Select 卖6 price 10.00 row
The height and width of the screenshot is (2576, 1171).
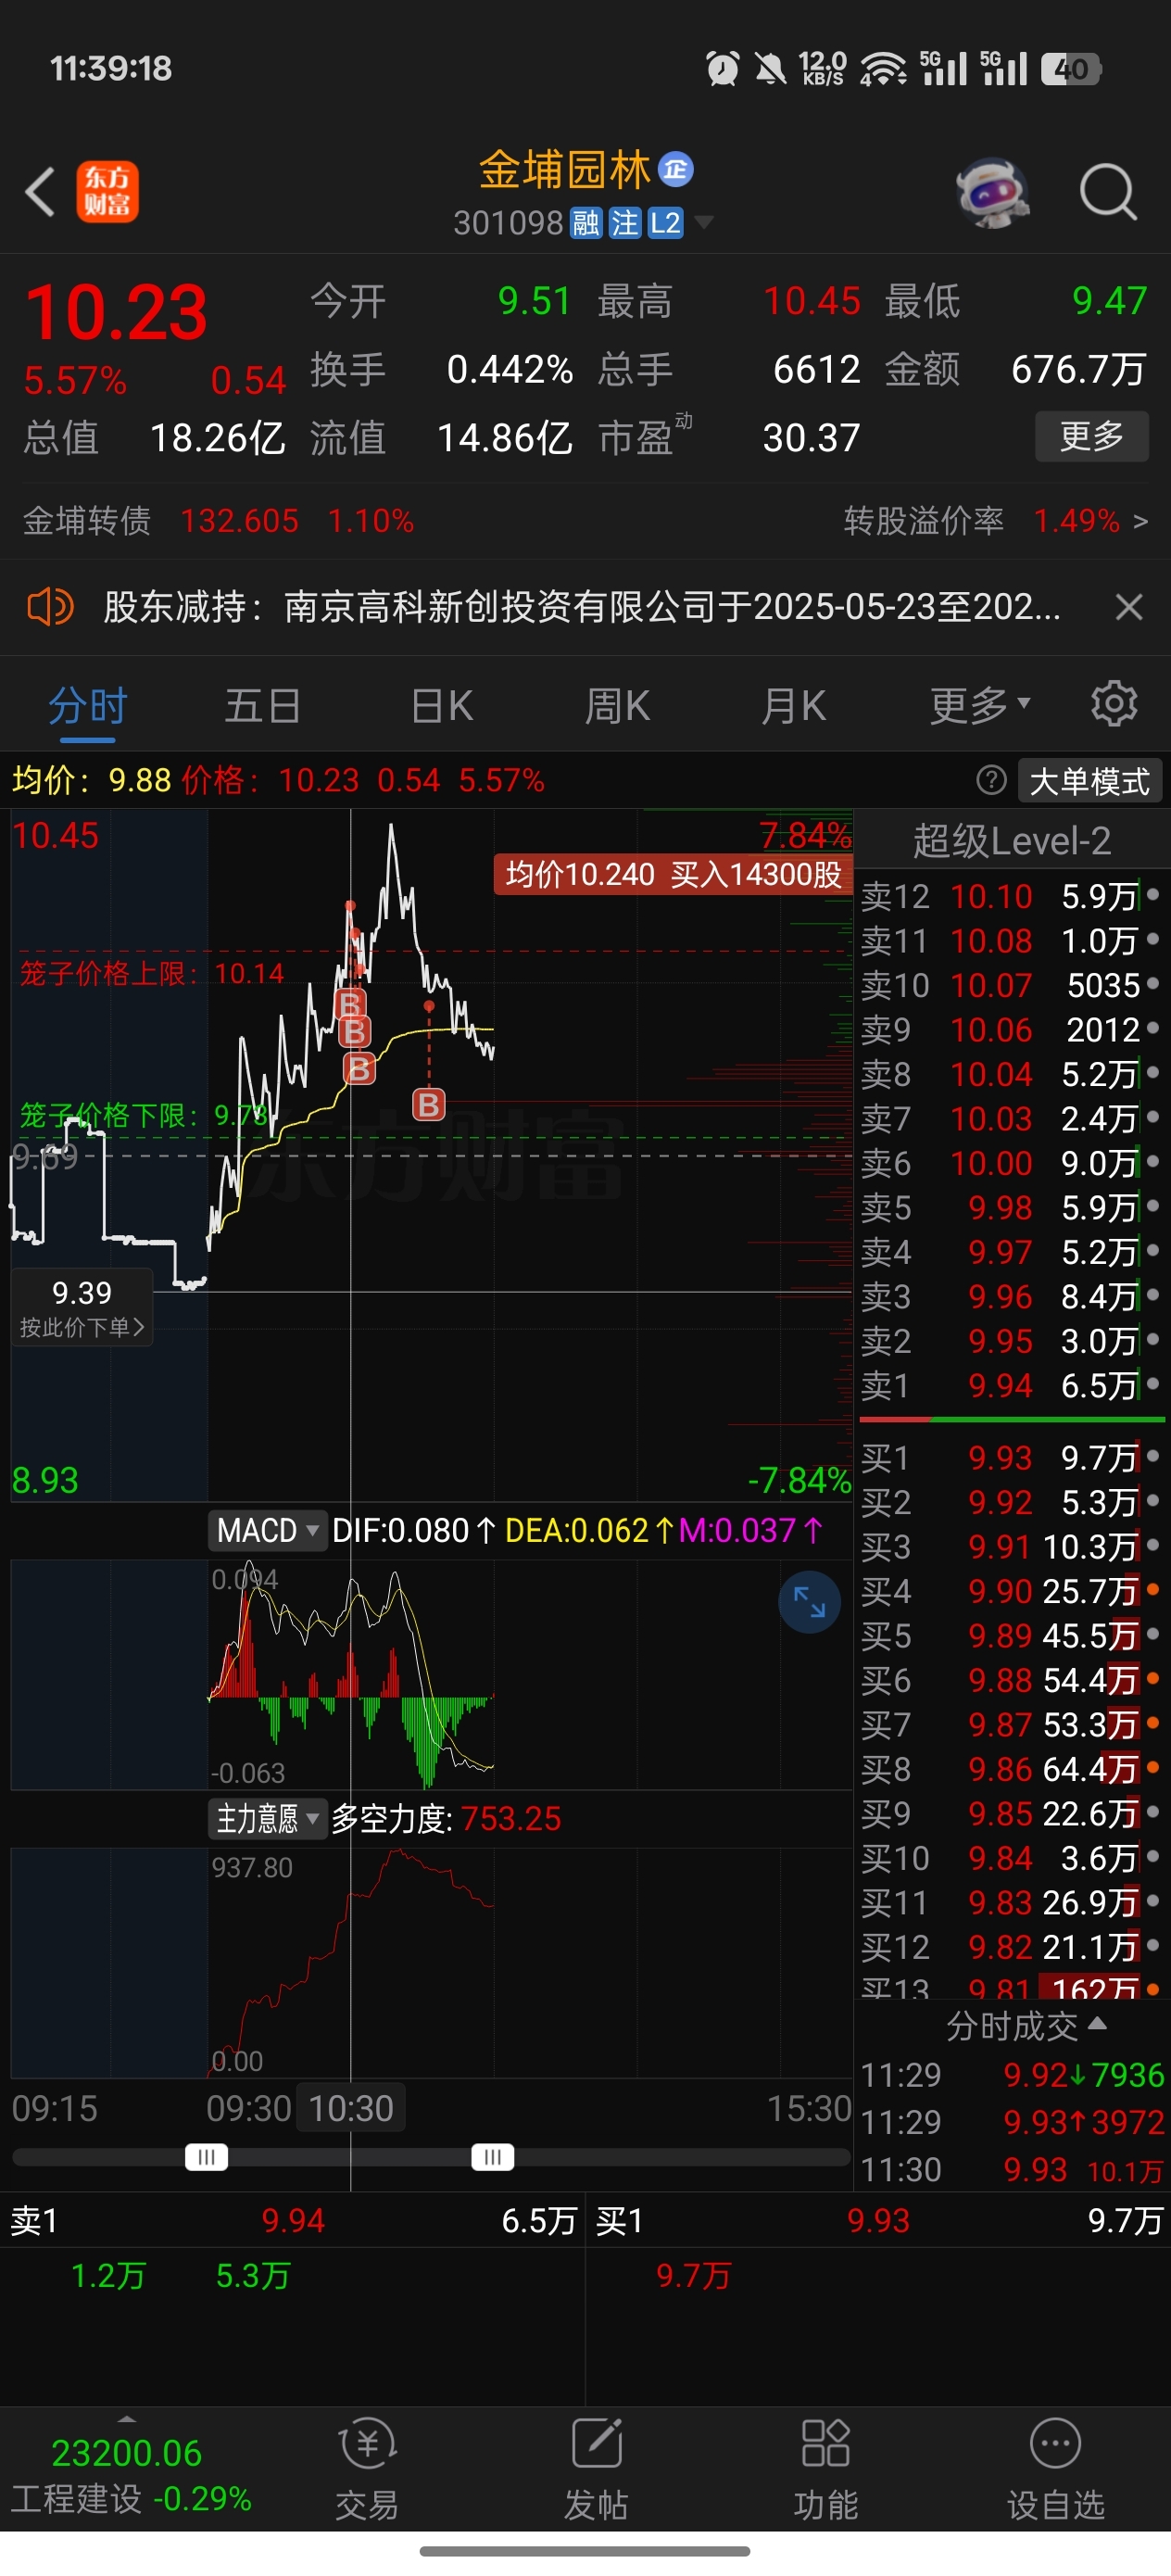pos(1011,1163)
